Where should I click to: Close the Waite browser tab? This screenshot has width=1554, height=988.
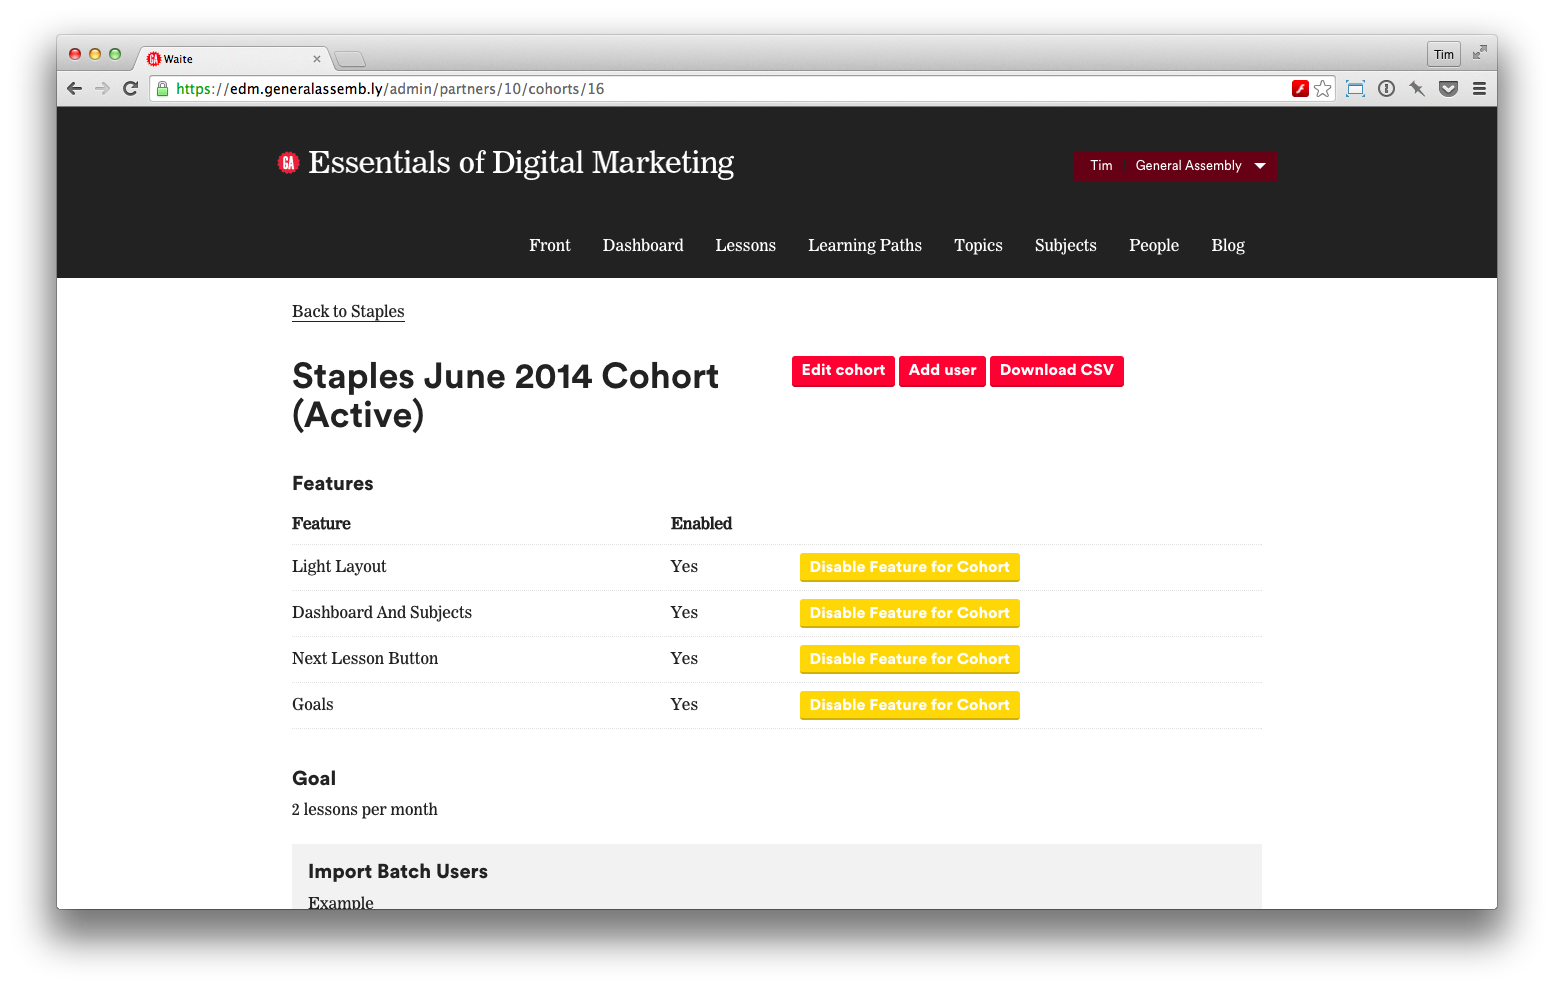click(317, 59)
